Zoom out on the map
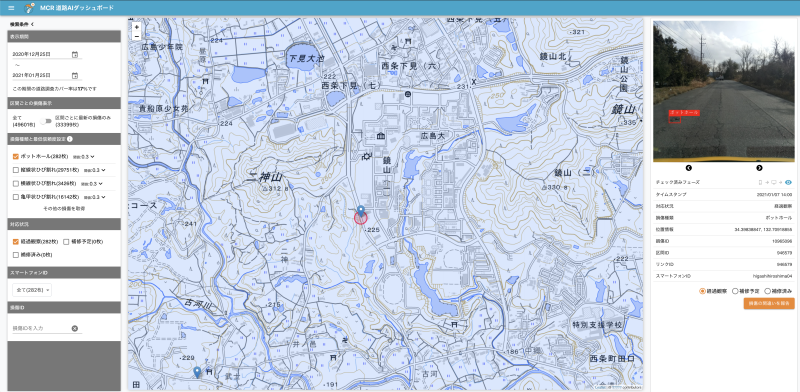The height and width of the screenshot is (392, 800). [136, 36]
